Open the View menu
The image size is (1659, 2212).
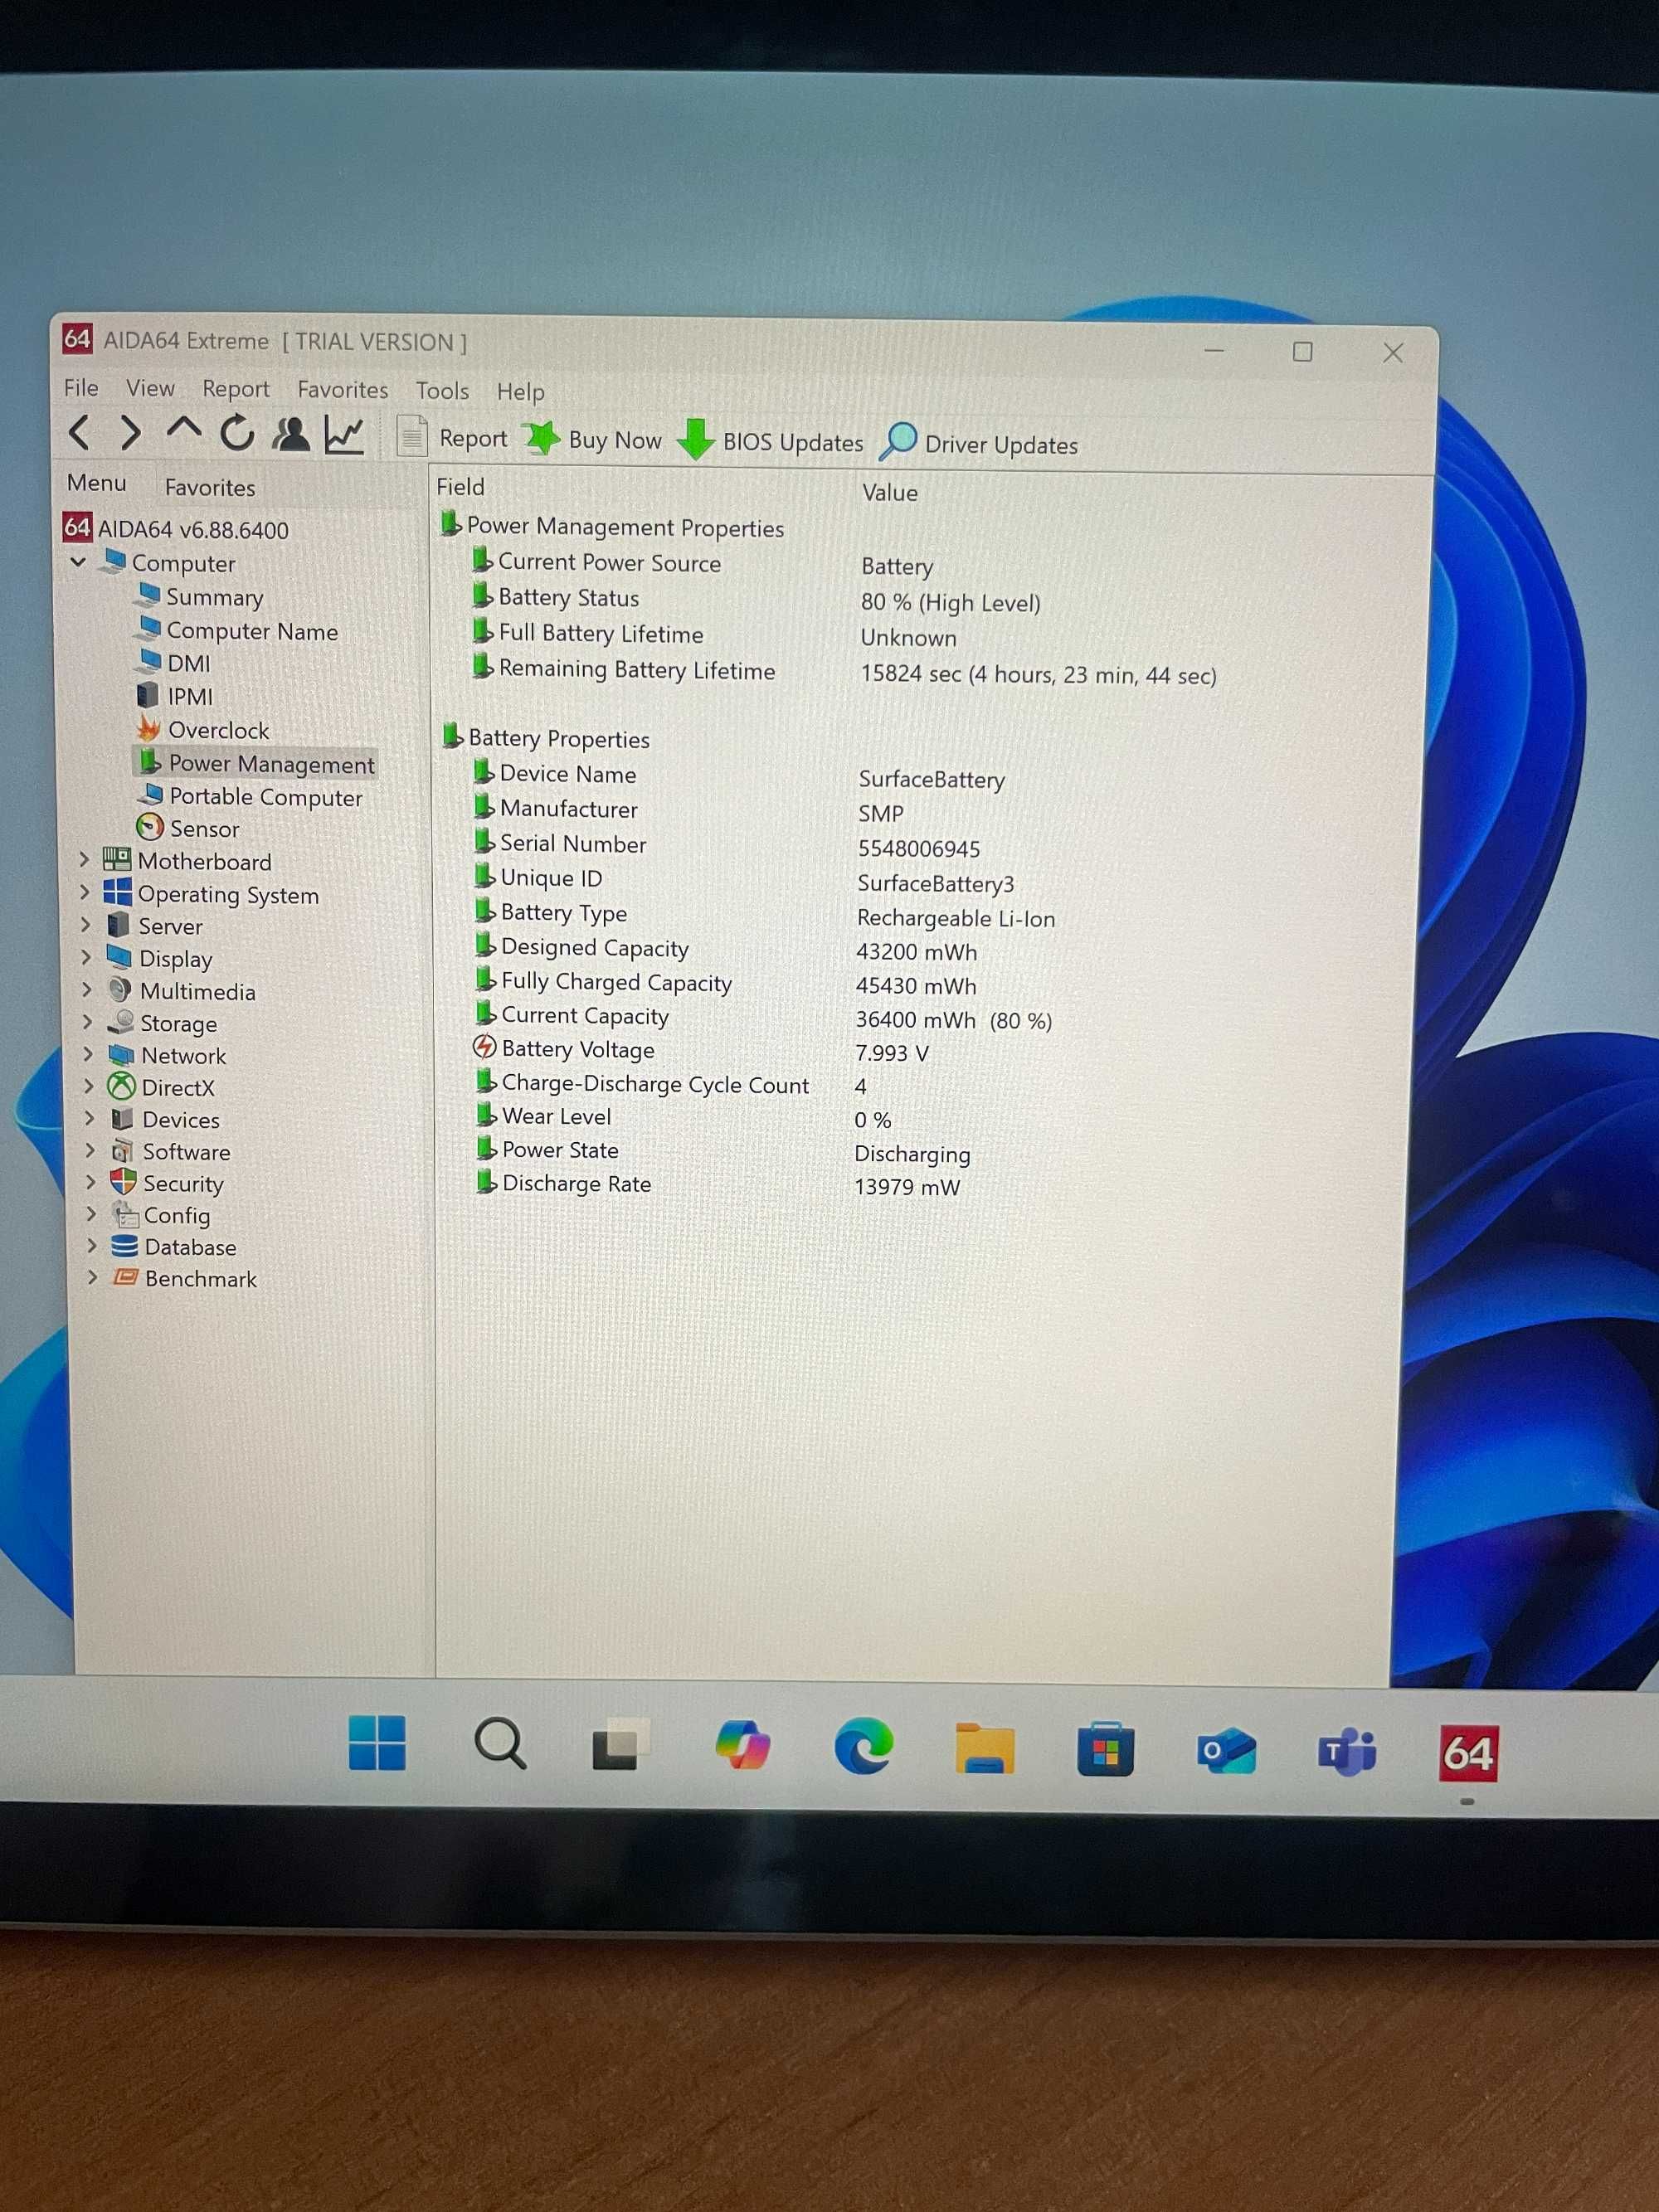pyautogui.click(x=150, y=388)
